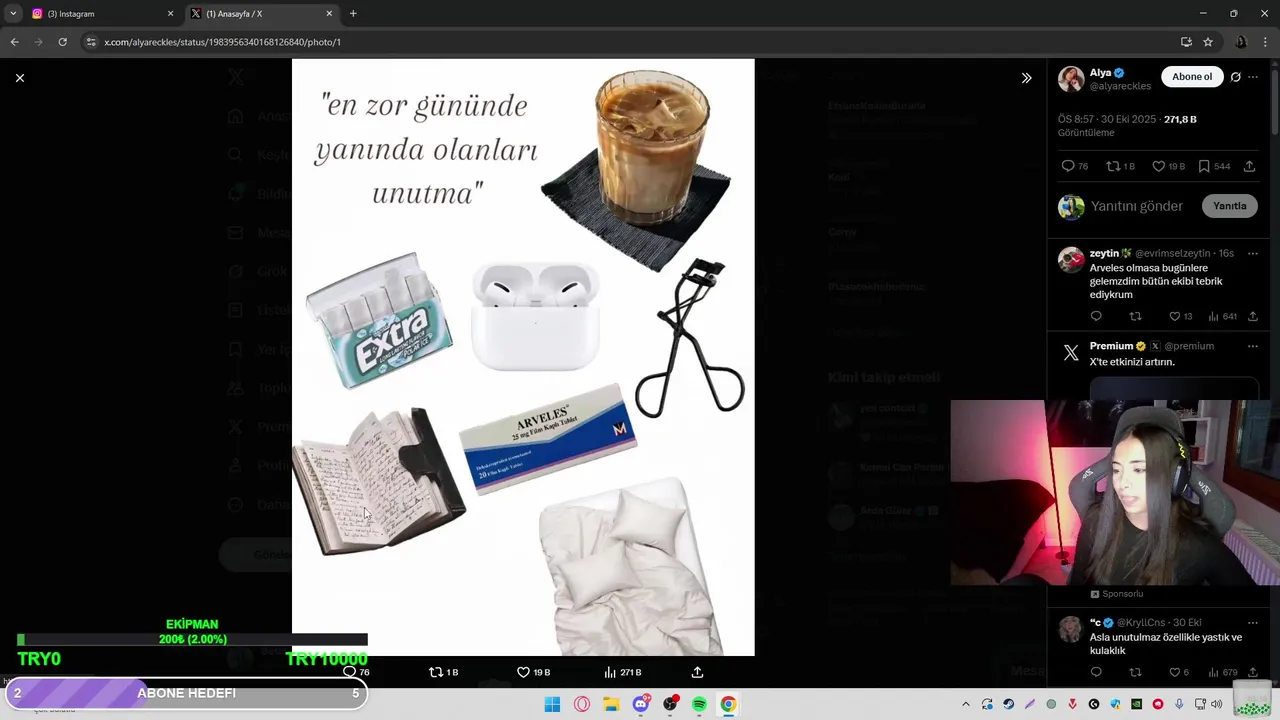Click the Chrome icon in the taskbar

[x=728, y=704]
